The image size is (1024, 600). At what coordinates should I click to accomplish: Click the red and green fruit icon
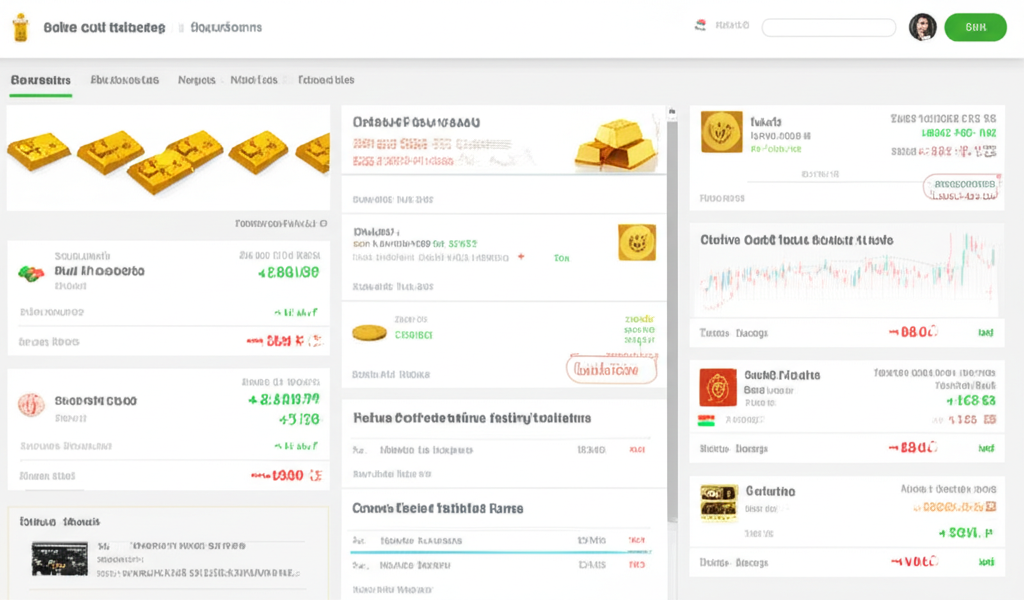(31, 272)
